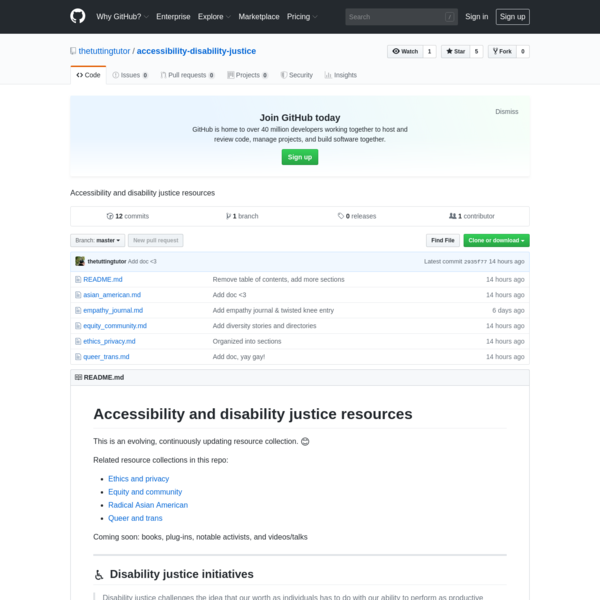Image resolution: width=600 pixels, height=600 pixels.
Task: View the 1 branch
Action: (242, 216)
